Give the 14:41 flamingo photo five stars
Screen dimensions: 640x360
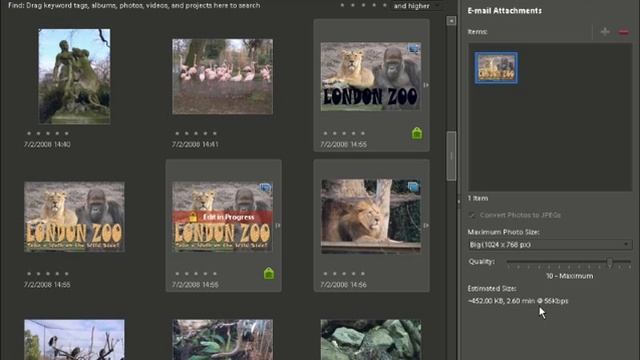tap(215, 133)
